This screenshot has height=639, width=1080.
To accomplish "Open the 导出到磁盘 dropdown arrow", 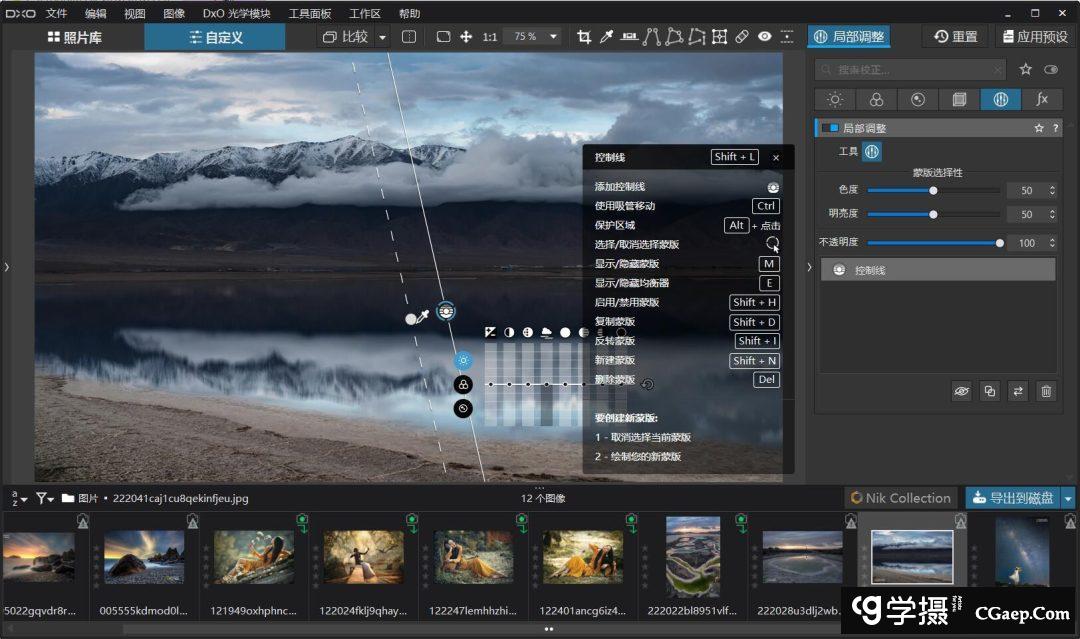I will click(1068, 498).
